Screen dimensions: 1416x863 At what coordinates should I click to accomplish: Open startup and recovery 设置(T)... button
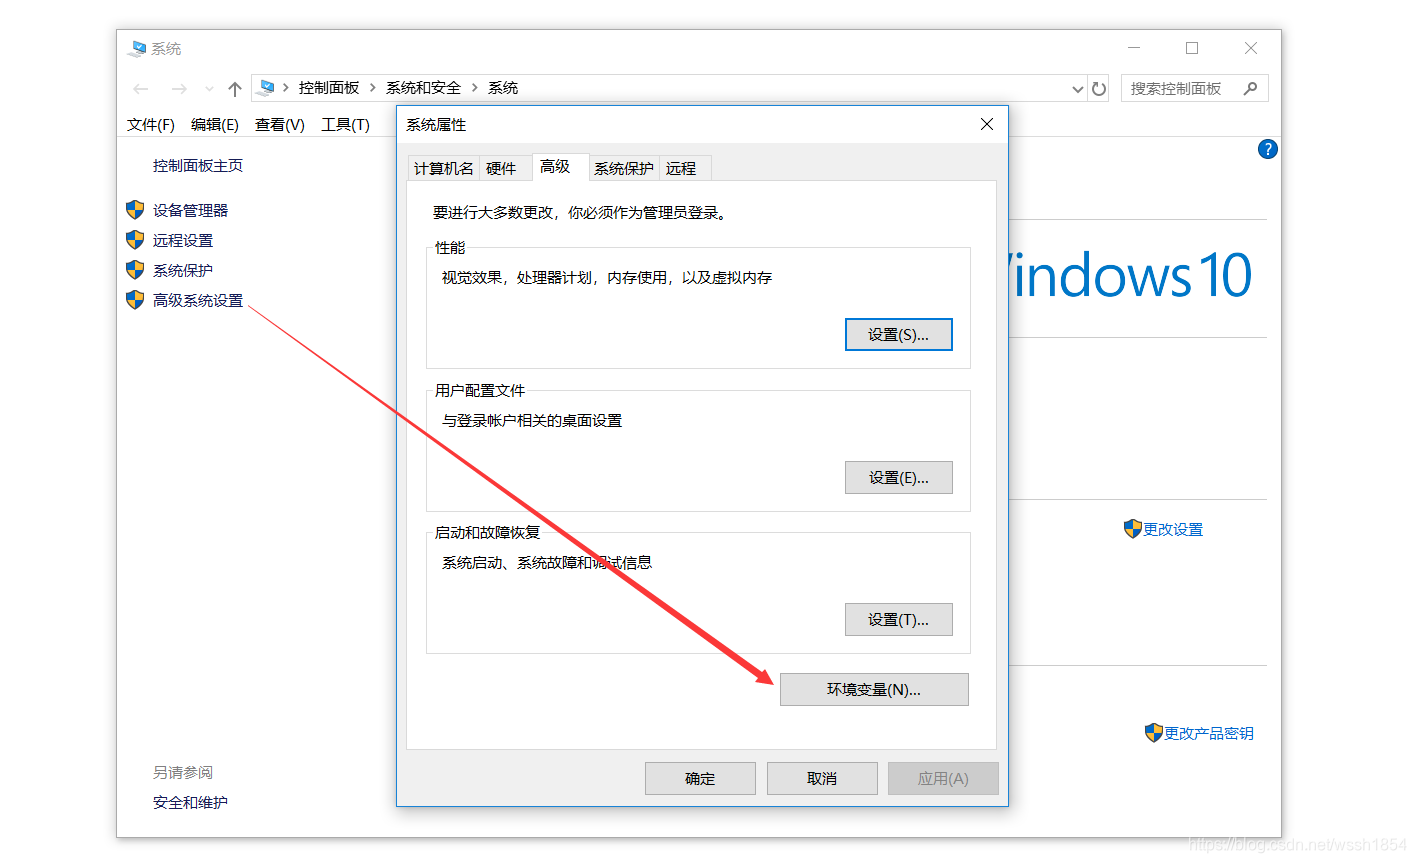tap(899, 620)
